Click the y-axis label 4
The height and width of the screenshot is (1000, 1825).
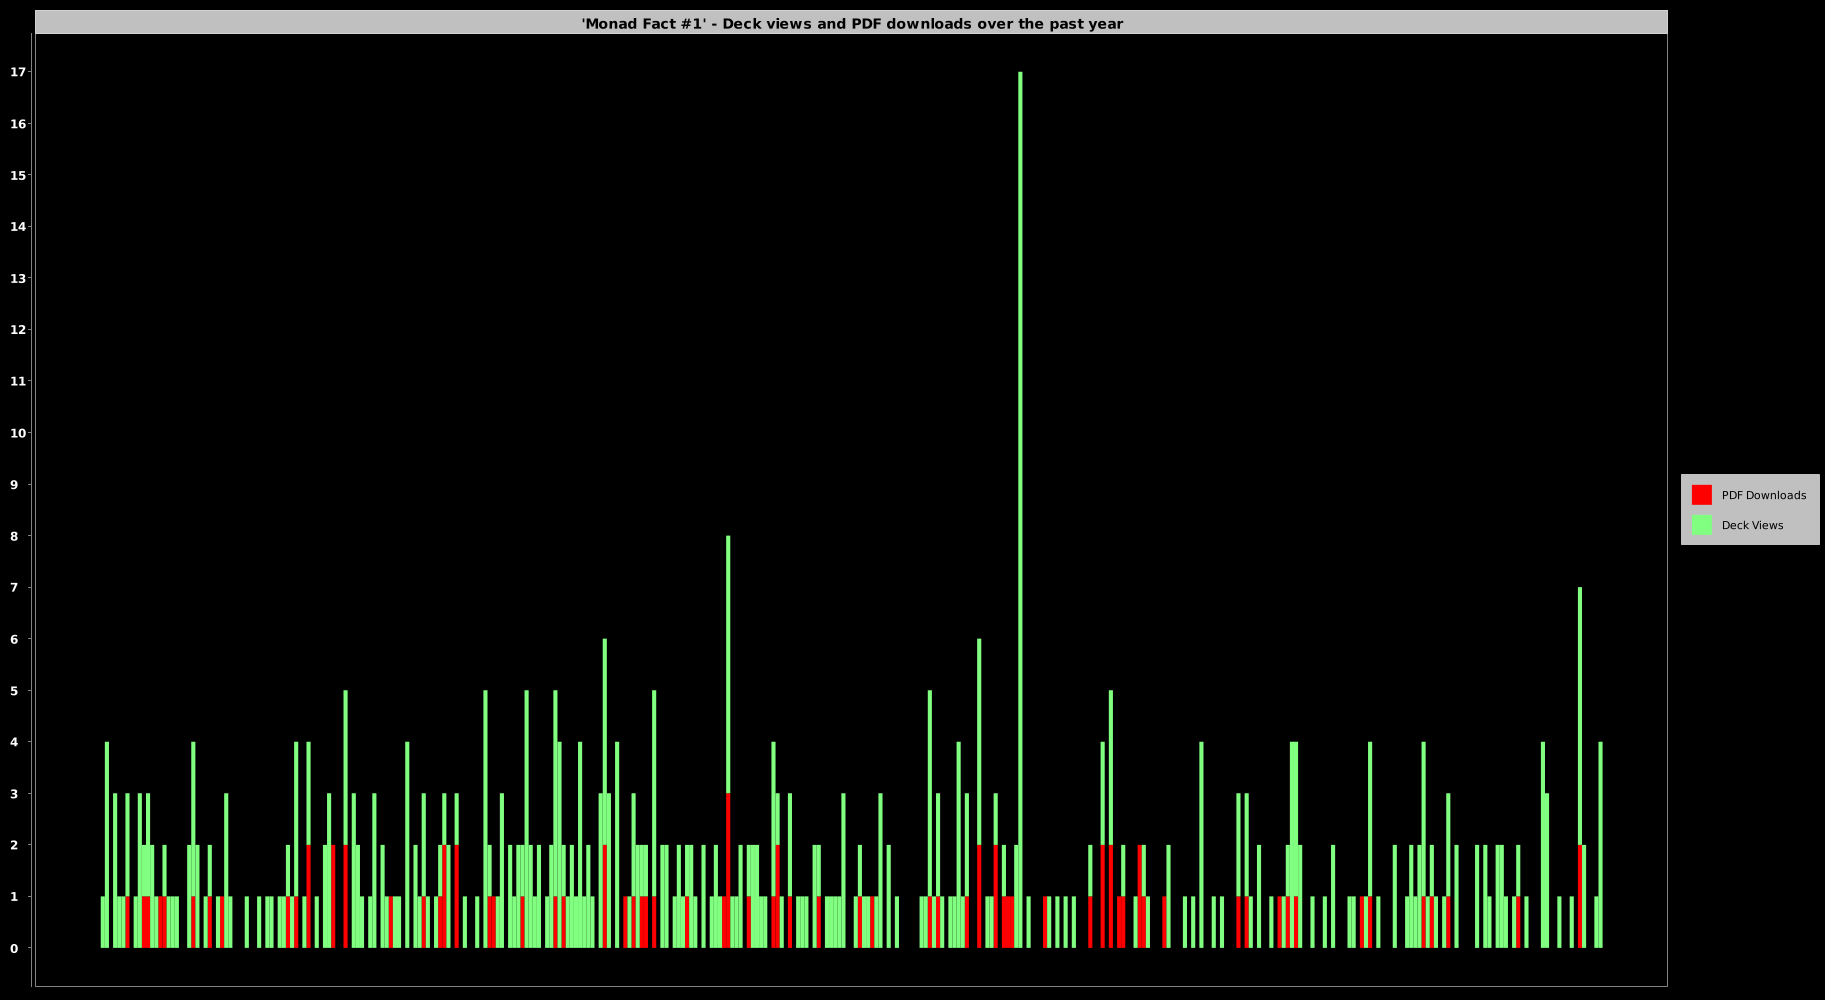(x=14, y=742)
